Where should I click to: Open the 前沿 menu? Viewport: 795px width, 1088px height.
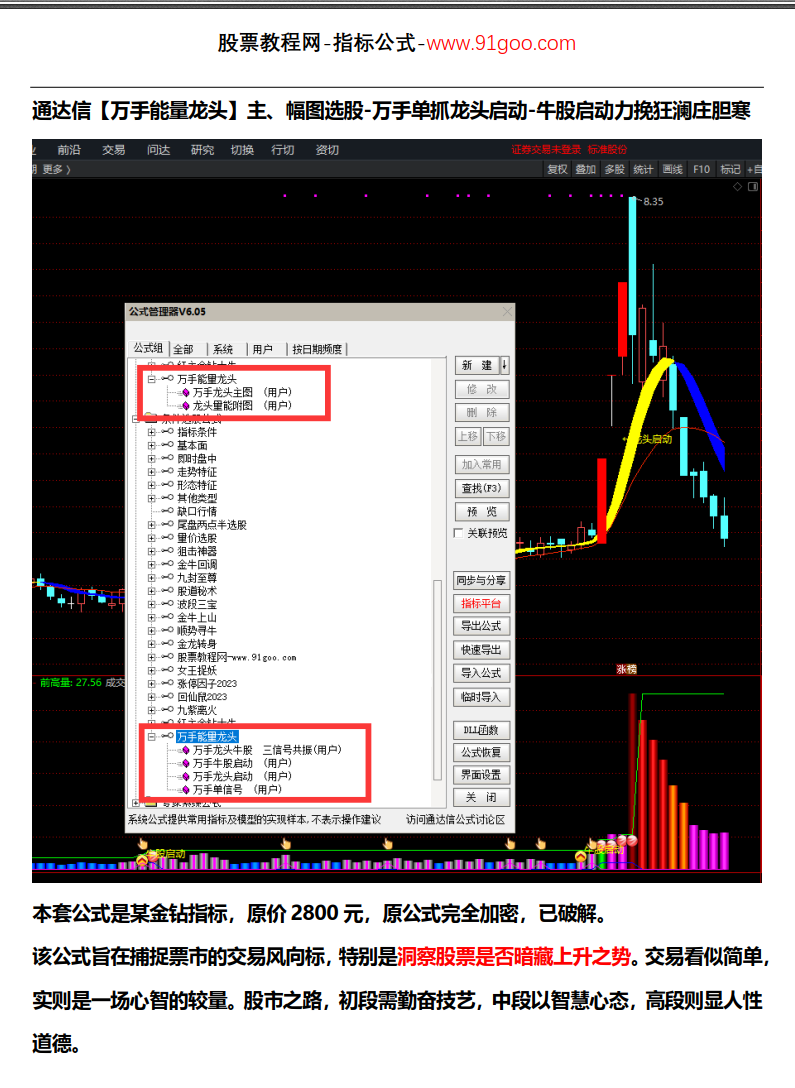pos(69,150)
